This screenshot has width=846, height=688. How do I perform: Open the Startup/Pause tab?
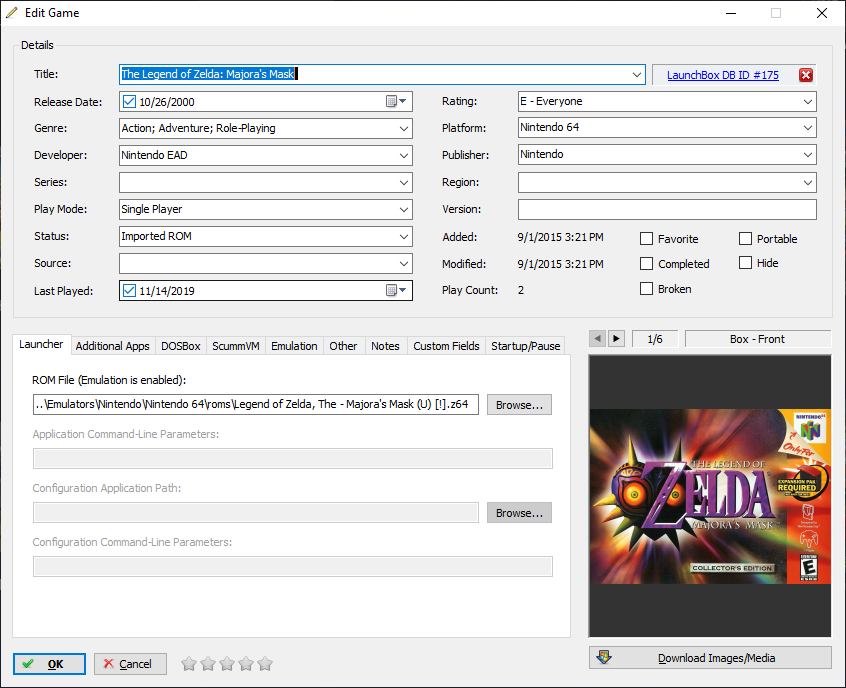pos(526,346)
